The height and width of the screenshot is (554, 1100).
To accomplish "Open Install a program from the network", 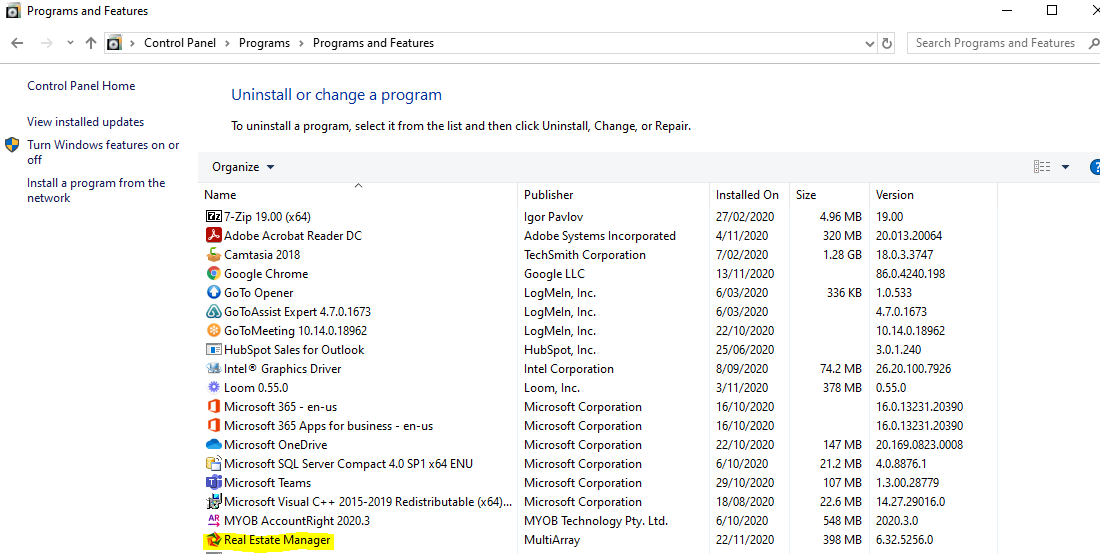I will click(96, 190).
